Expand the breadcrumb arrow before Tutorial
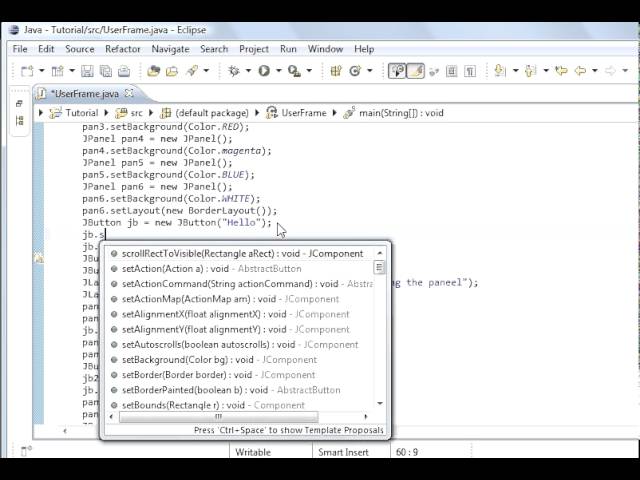 pyautogui.click(x=40, y=113)
